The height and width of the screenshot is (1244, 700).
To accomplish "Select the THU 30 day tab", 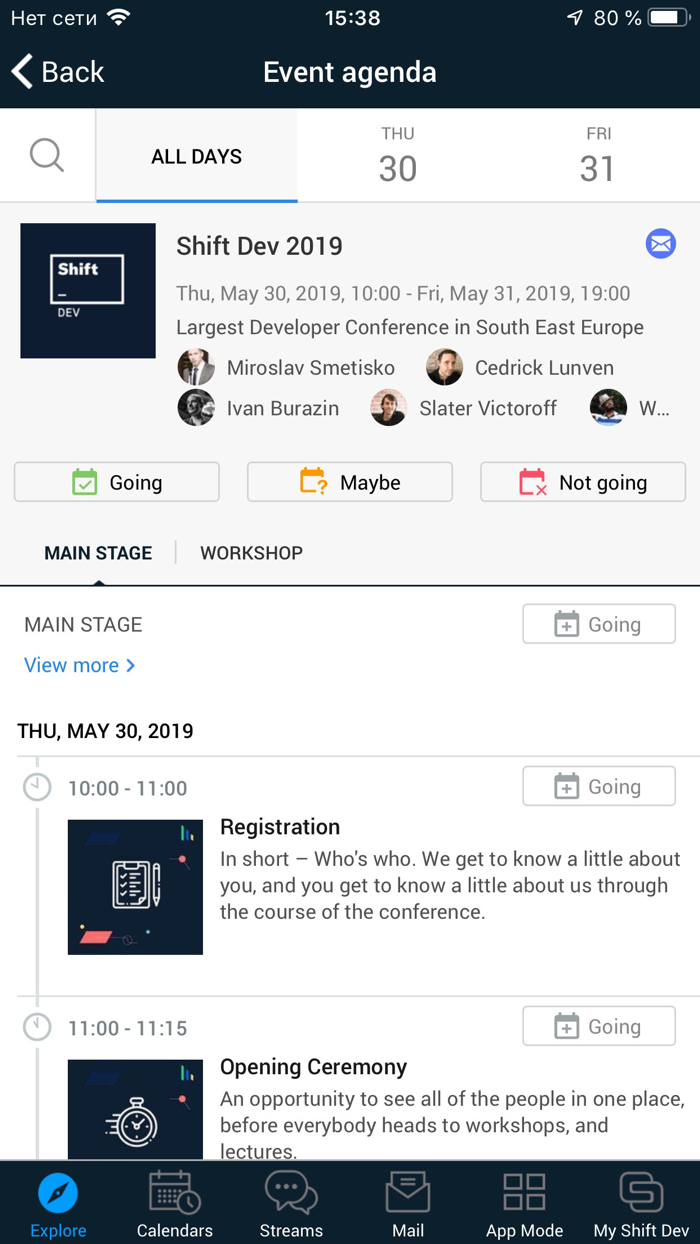I will click(x=397, y=156).
